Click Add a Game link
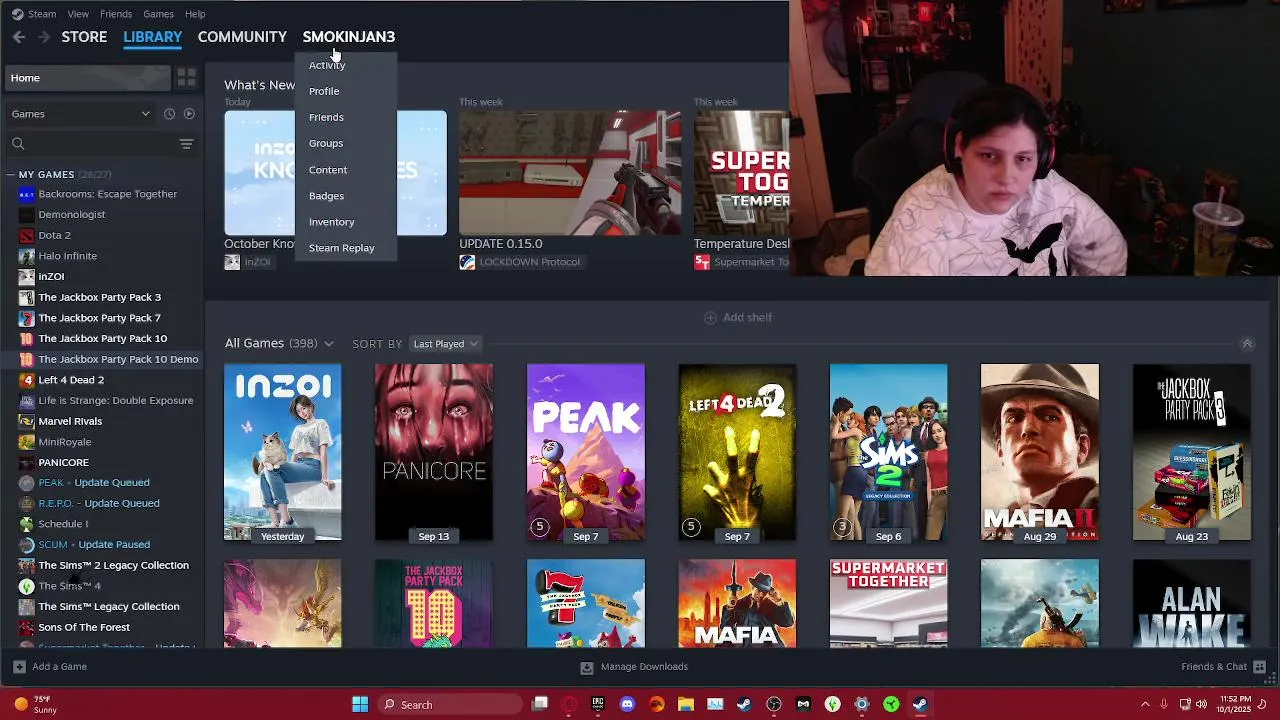The image size is (1280, 720). click(59, 667)
